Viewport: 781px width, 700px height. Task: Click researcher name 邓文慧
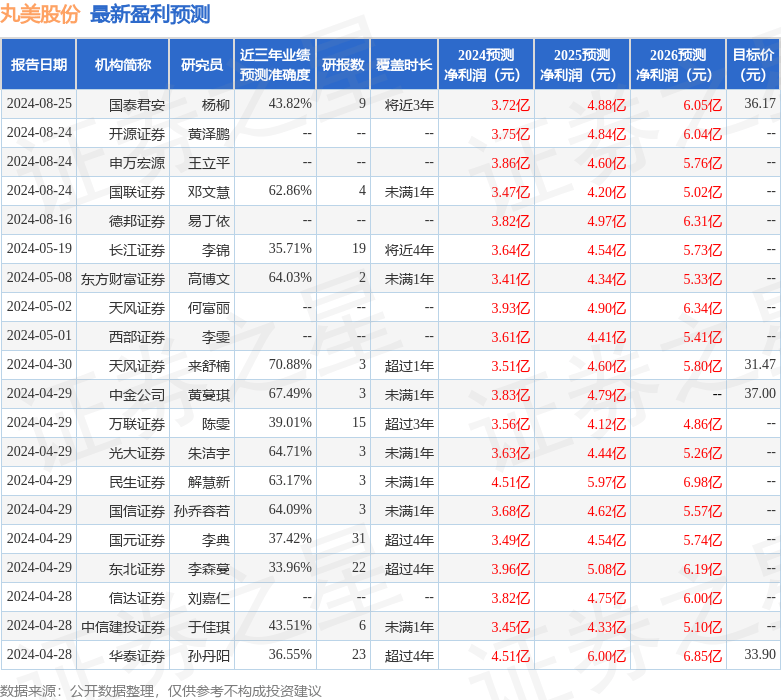click(x=209, y=191)
